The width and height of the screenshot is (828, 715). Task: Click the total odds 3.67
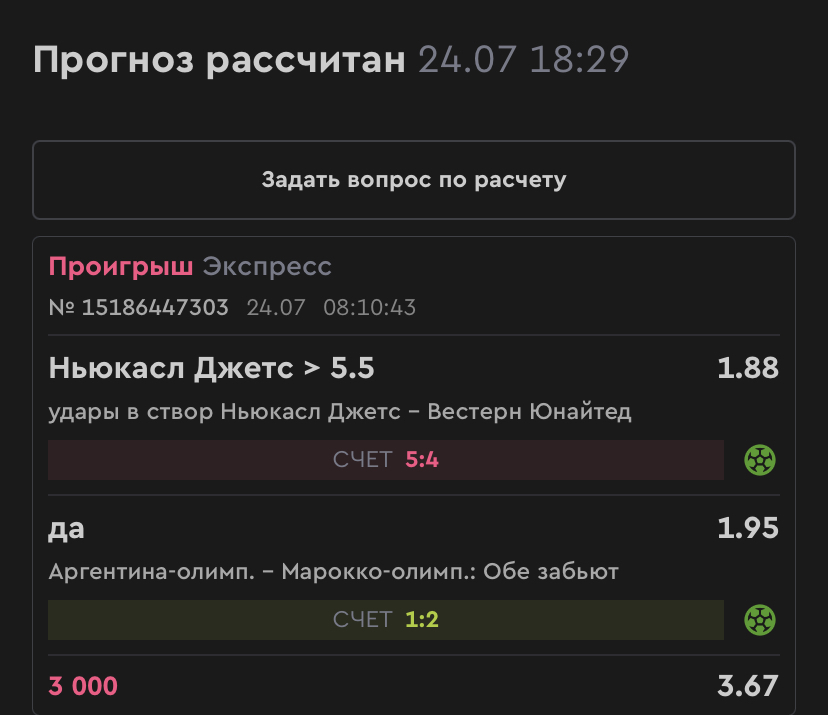tap(748, 686)
